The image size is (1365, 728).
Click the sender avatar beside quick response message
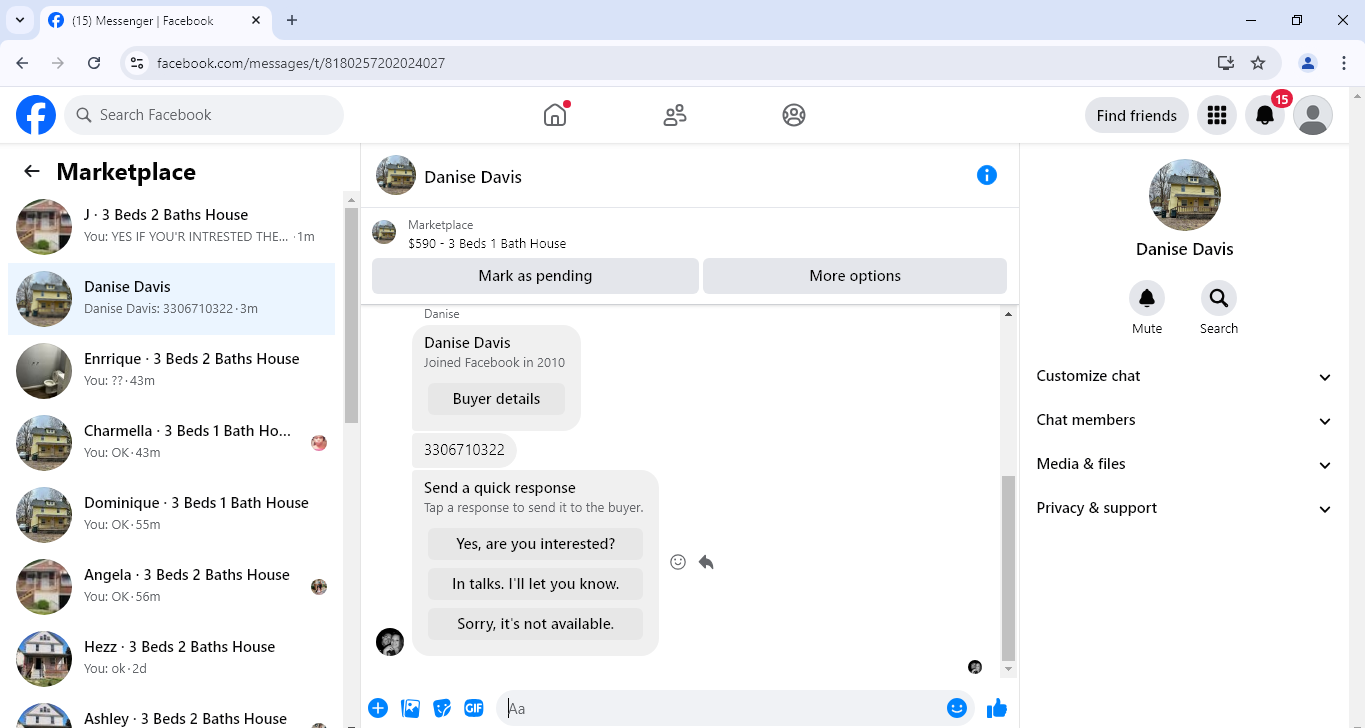[390, 642]
